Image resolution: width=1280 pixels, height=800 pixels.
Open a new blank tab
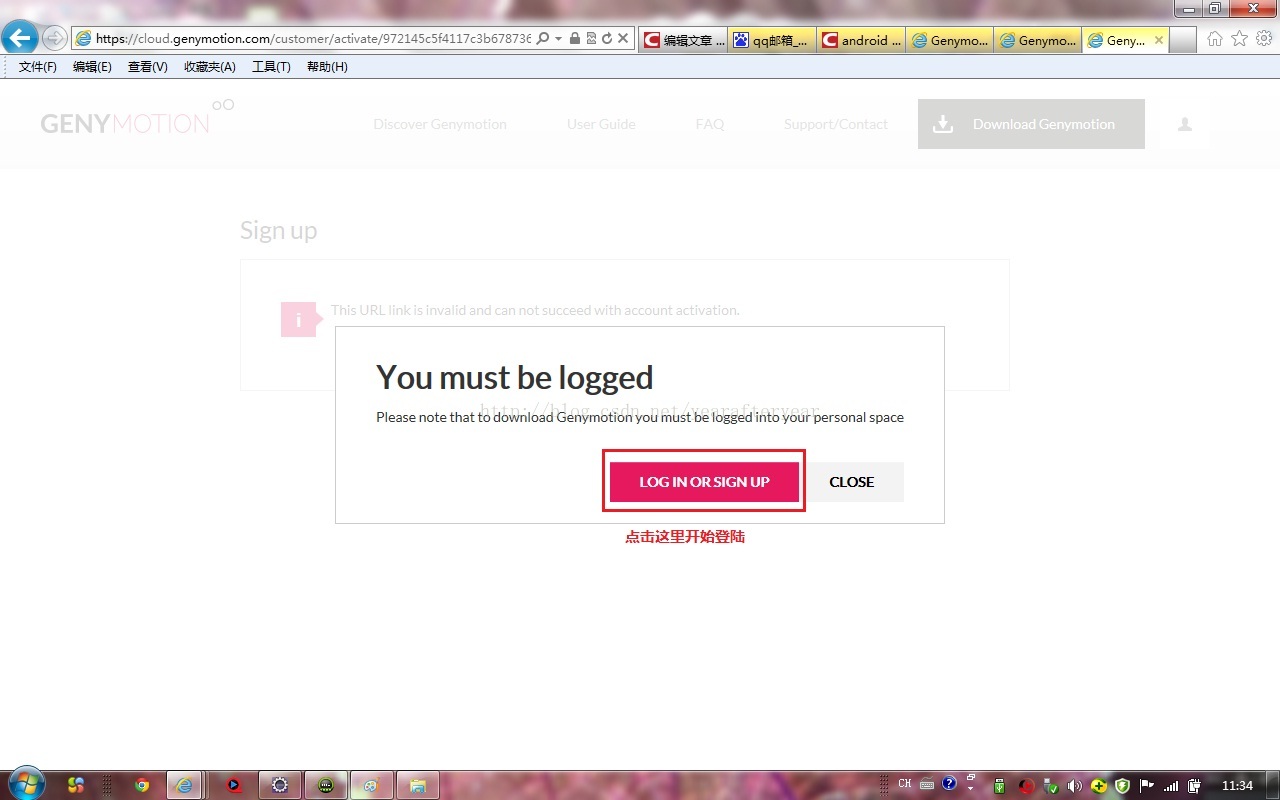pyautogui.click(x=1183, y=40)
